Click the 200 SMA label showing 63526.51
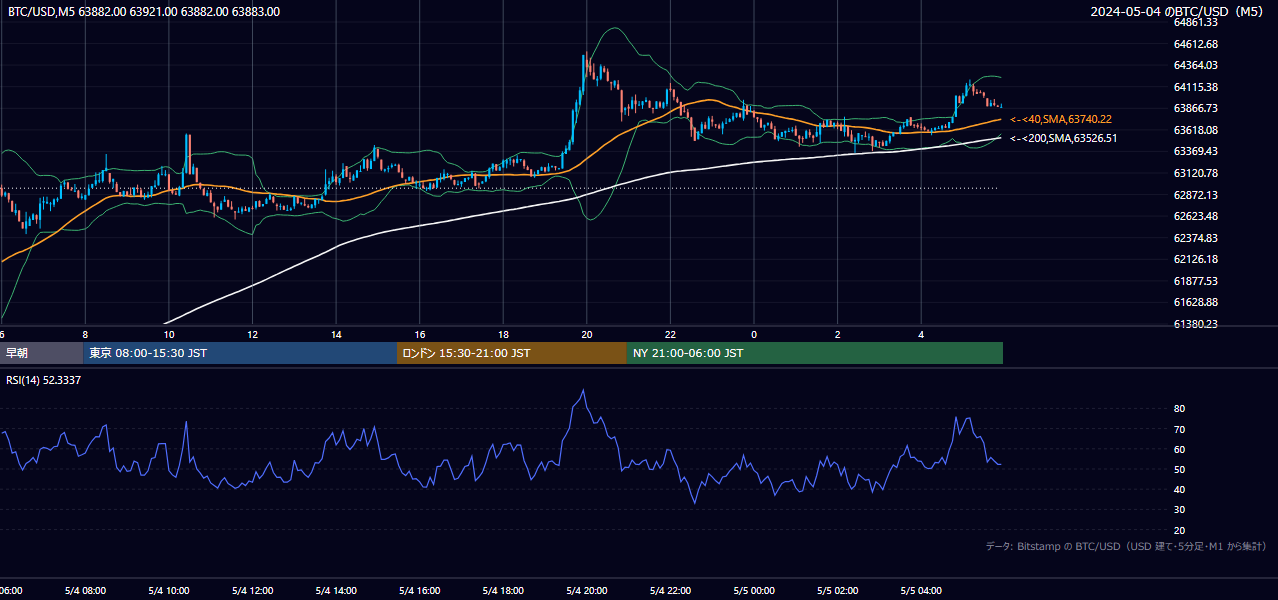 point(1063,138)
